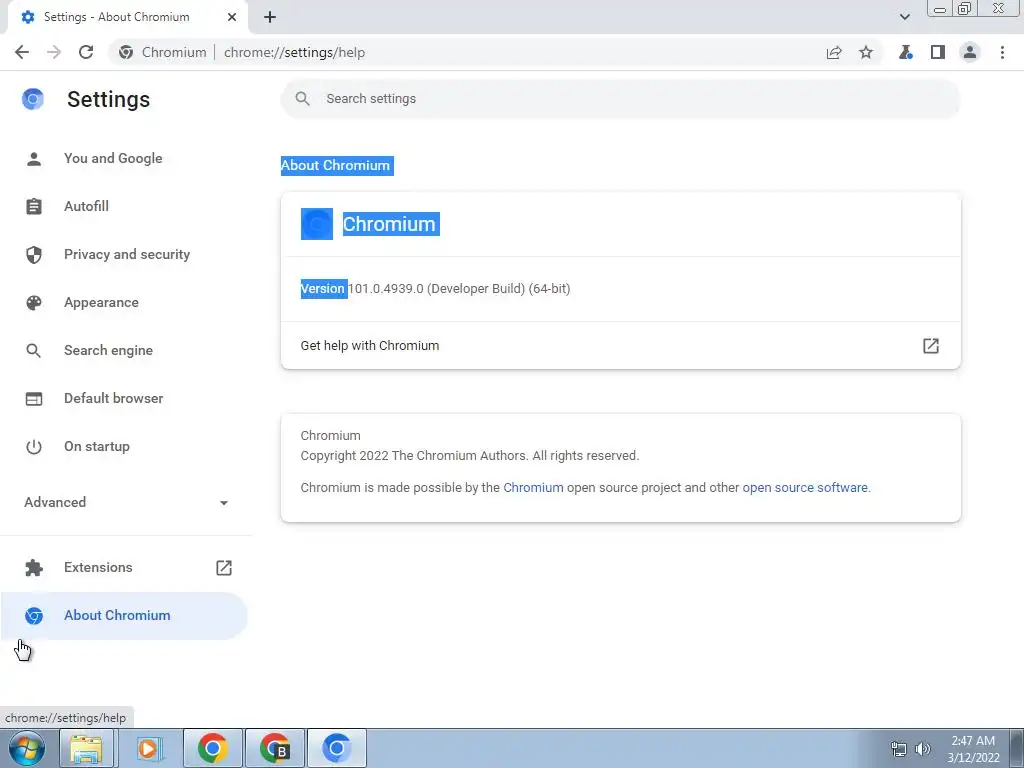Image resolution: width=1024 pixels, height=768 pixels.
Task: Click the Extensions external-link icon
Action: (224, 568)
